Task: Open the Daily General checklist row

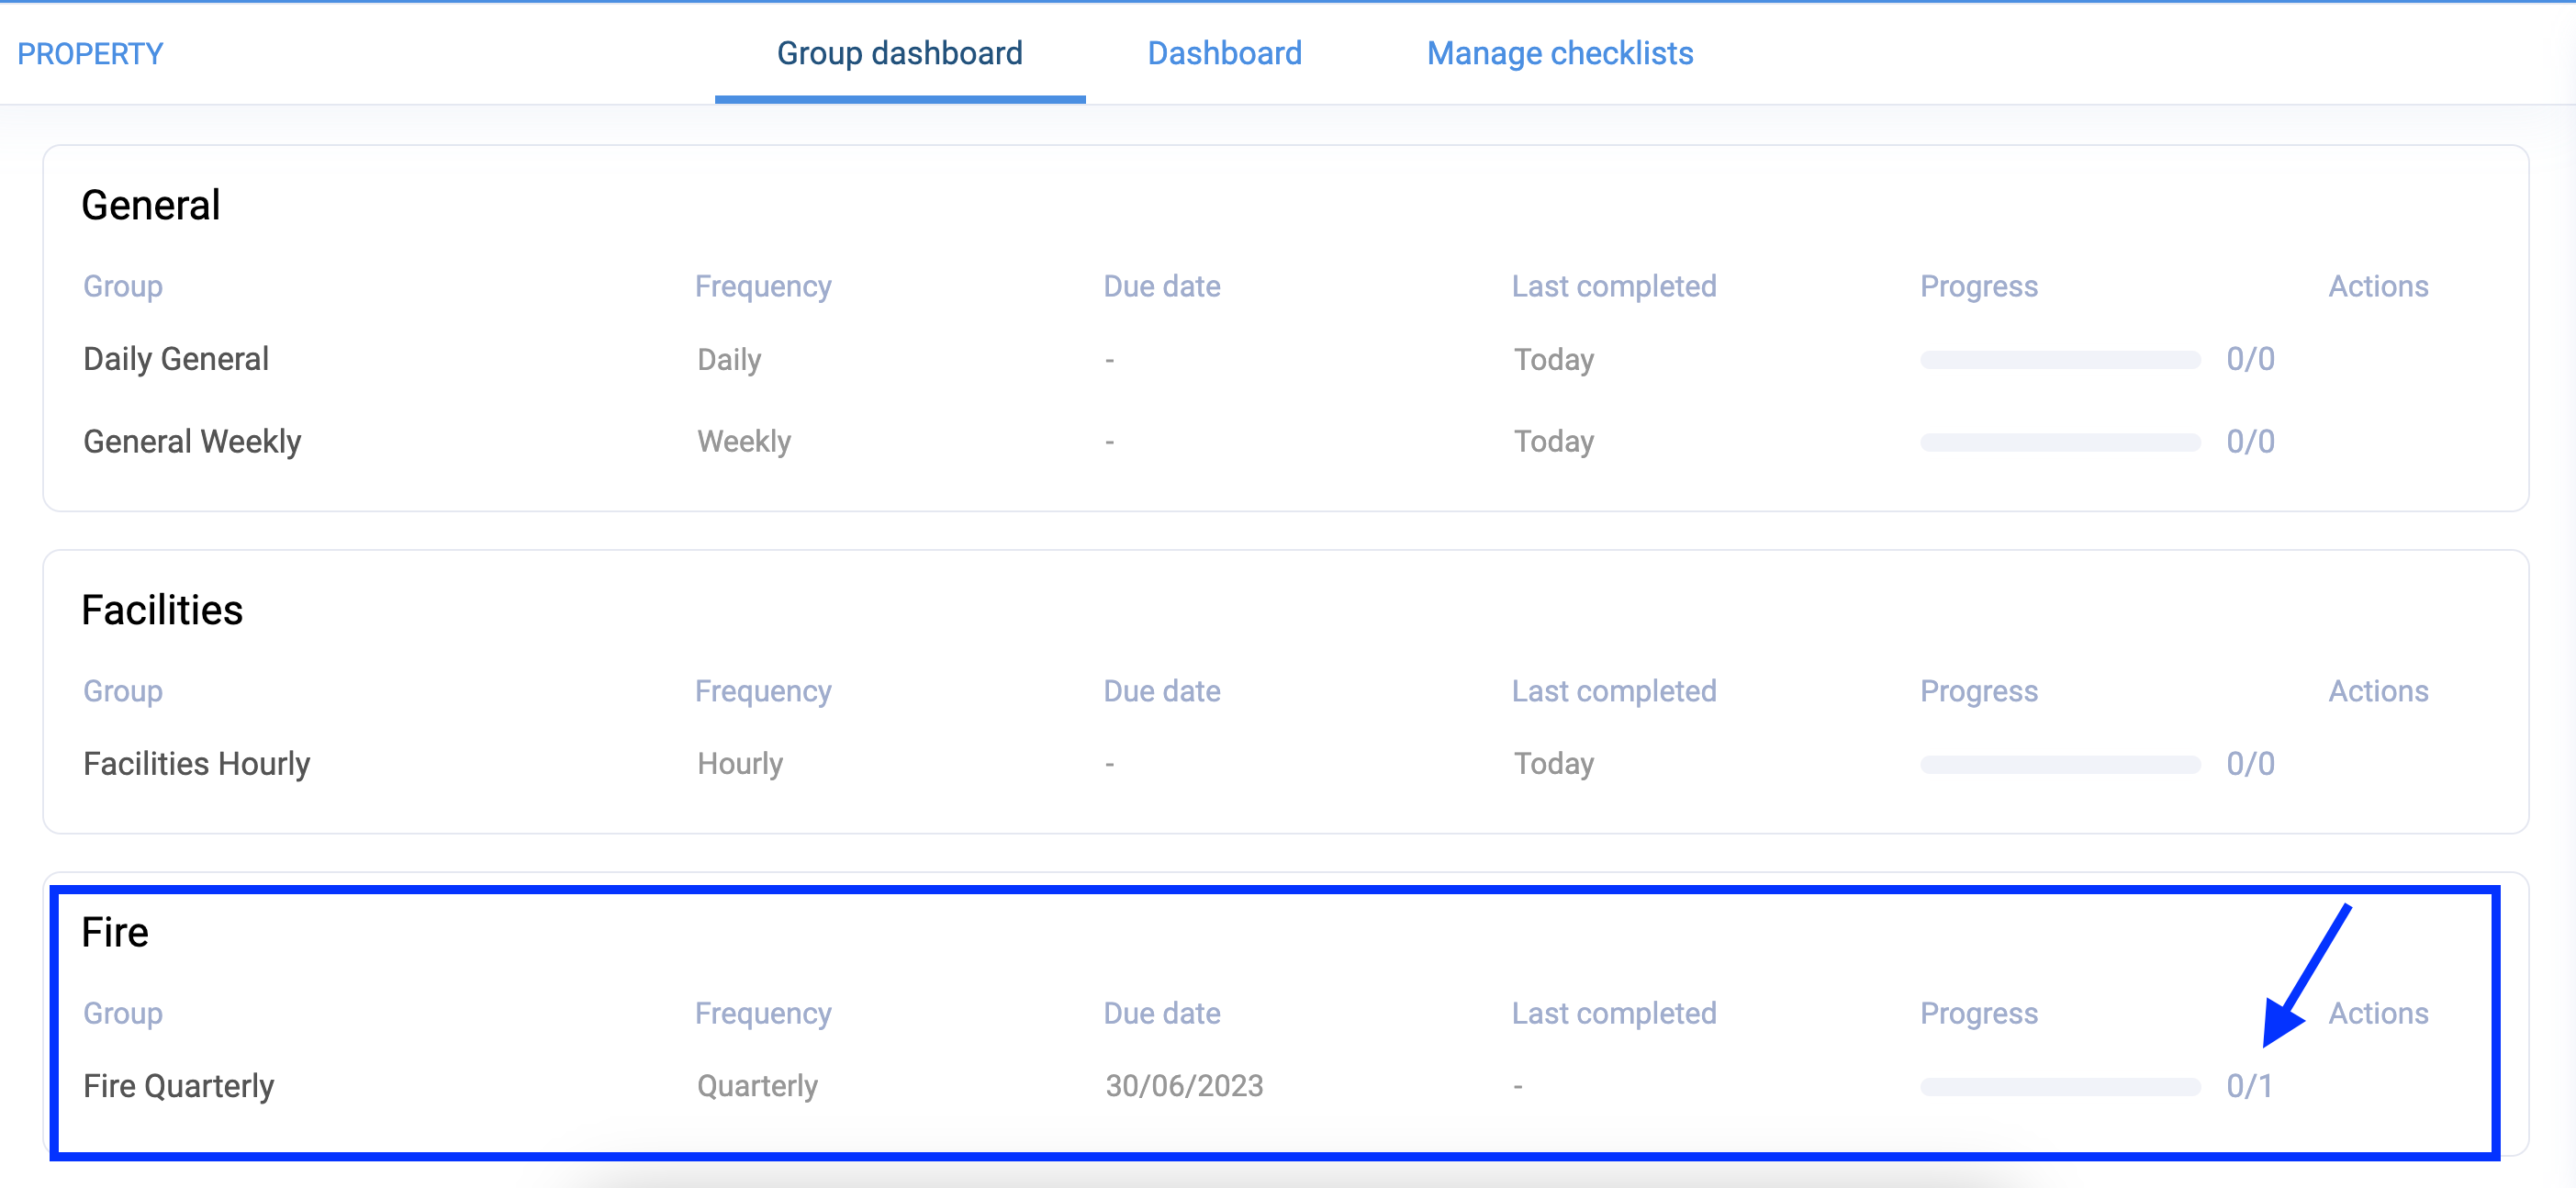Action: tap(176, 358)
